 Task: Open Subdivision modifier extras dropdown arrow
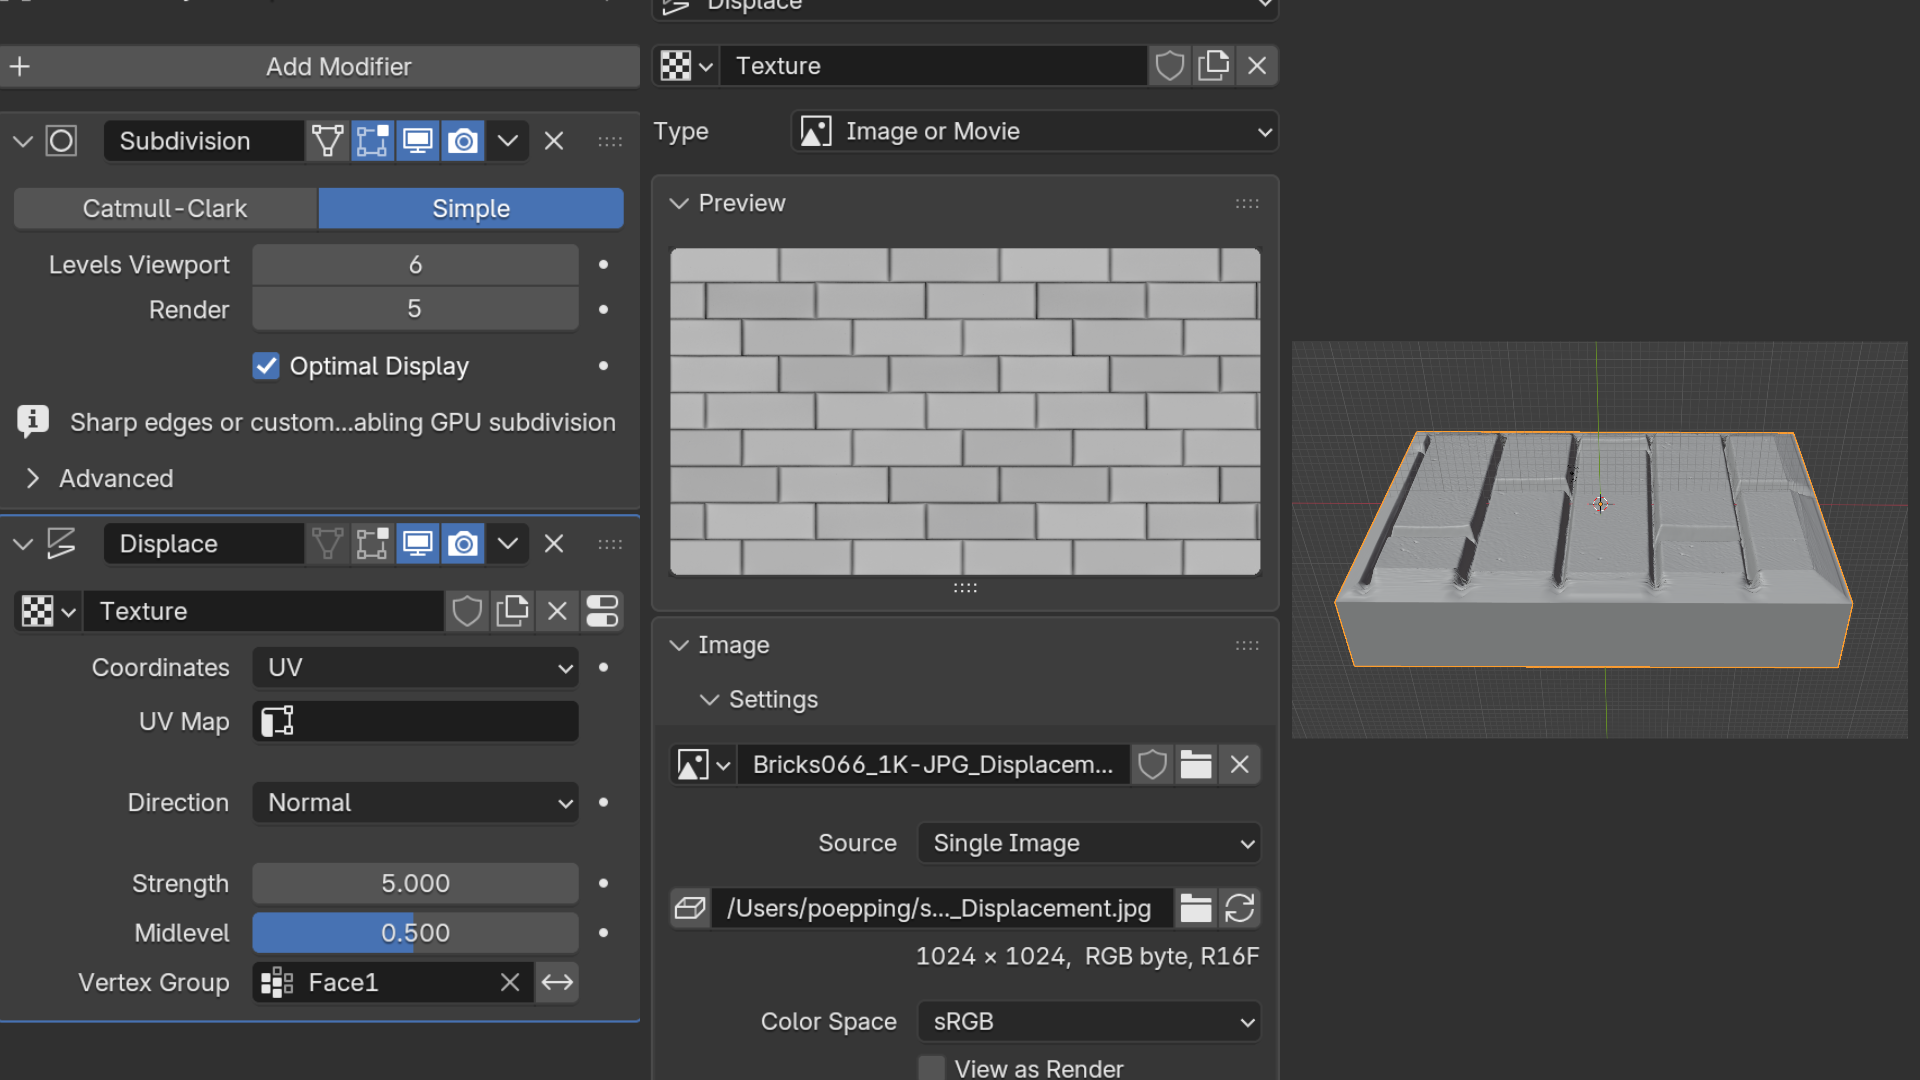[507, 141]
